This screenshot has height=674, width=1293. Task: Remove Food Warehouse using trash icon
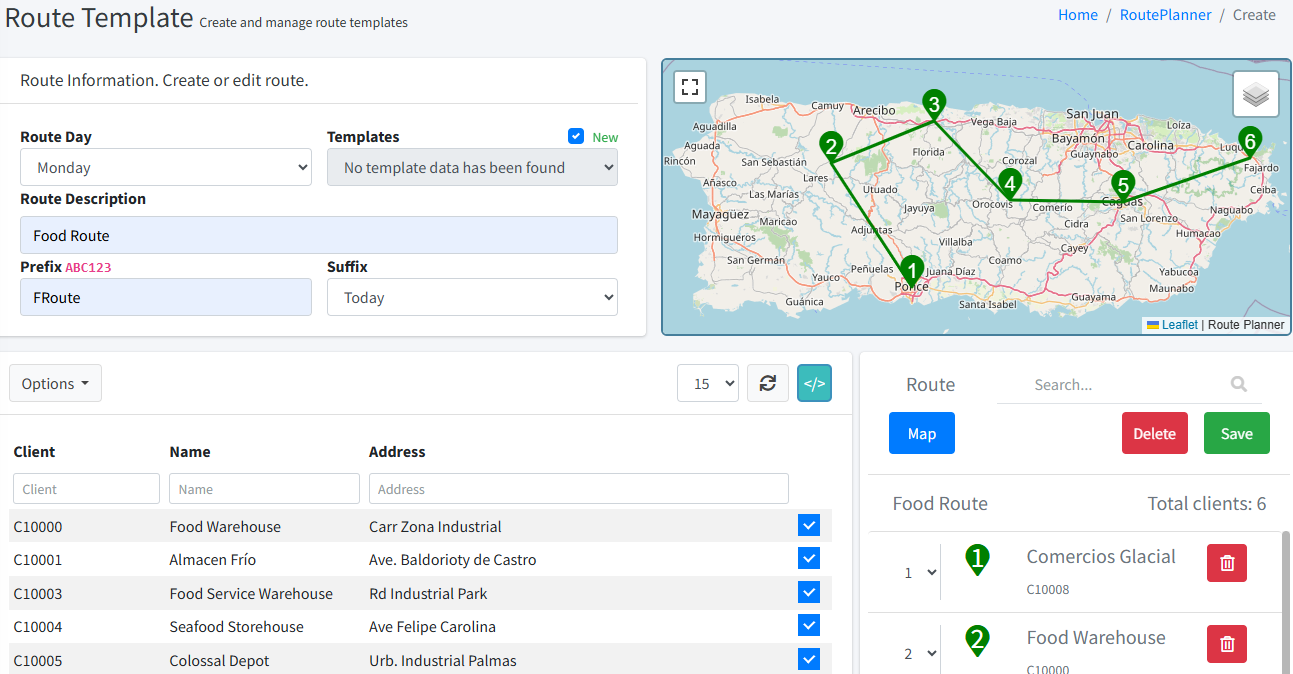tap(1227, 644)
